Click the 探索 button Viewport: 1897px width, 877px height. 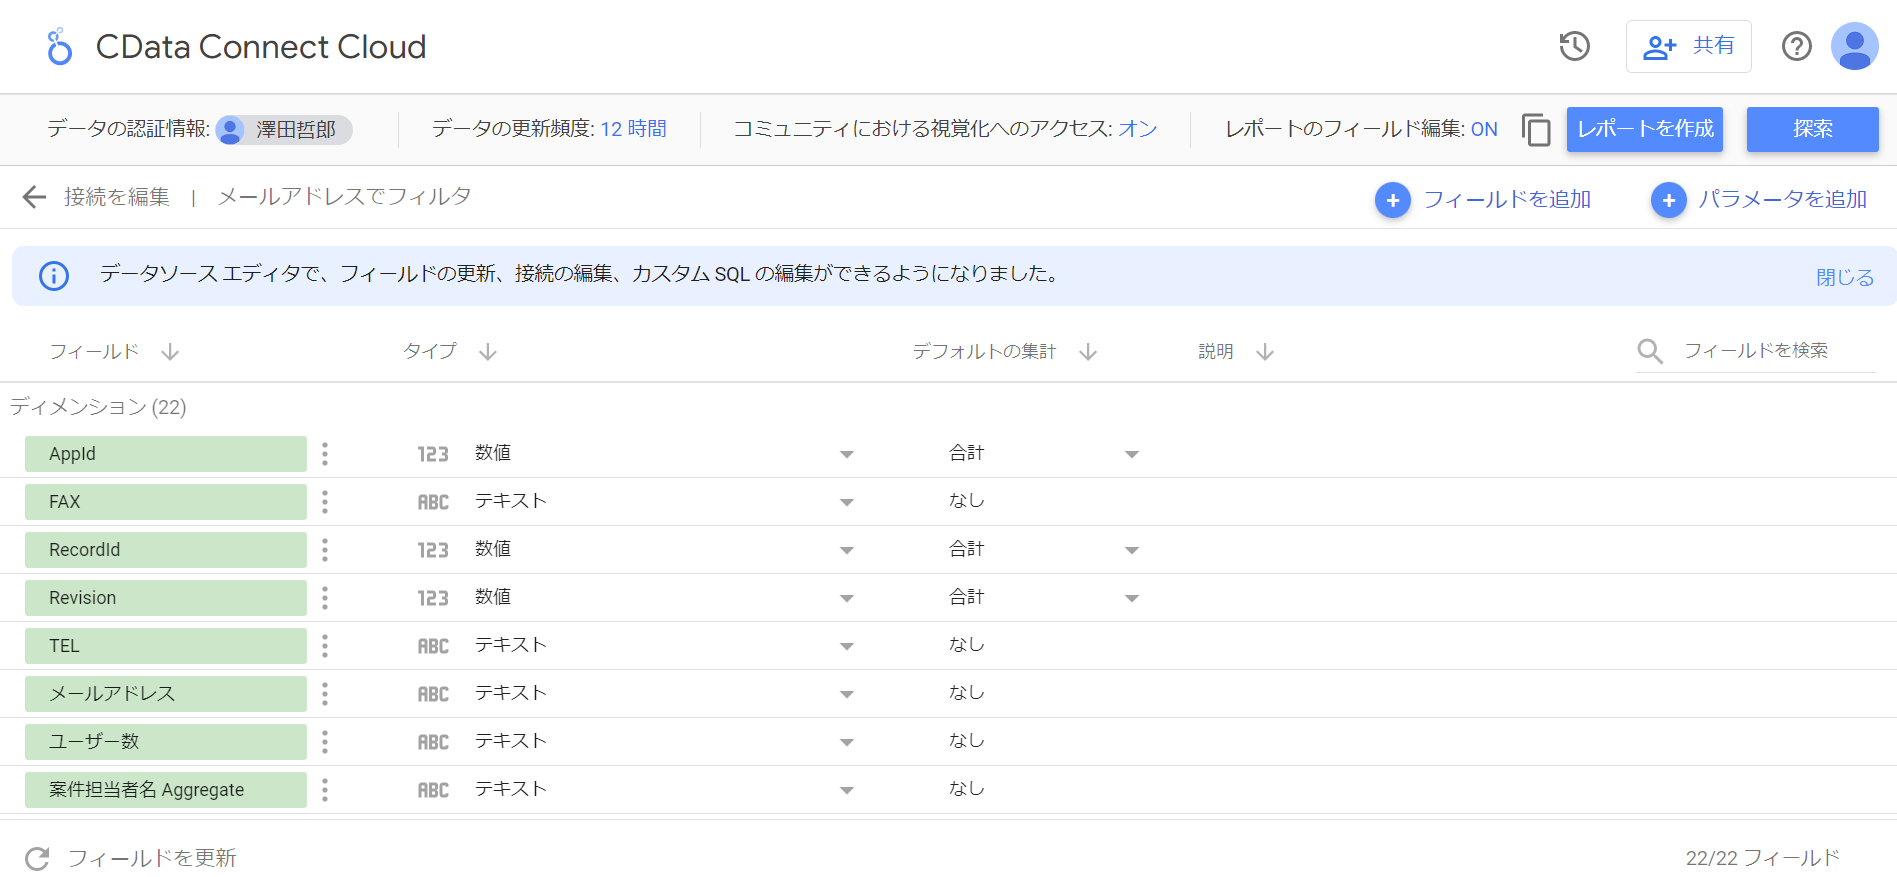(x=1812, y=129)
